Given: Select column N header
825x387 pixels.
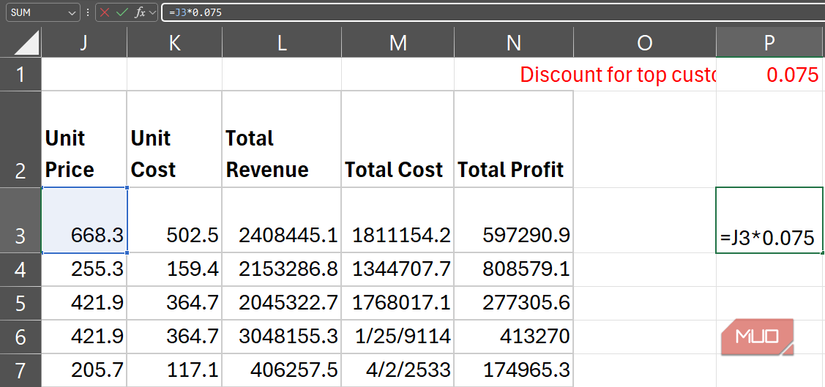Looking at the screenshot, I should (514, 42).
